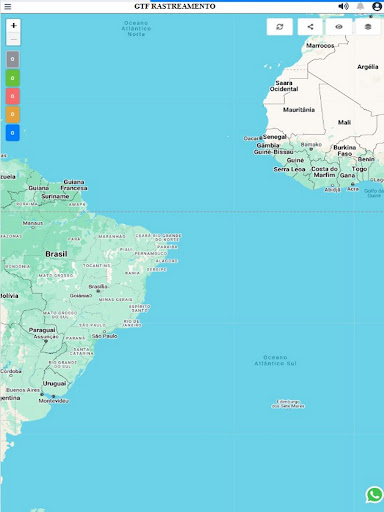The image size is (384, 512).
Task: Zoom in on the map
Action: point(13,26)
